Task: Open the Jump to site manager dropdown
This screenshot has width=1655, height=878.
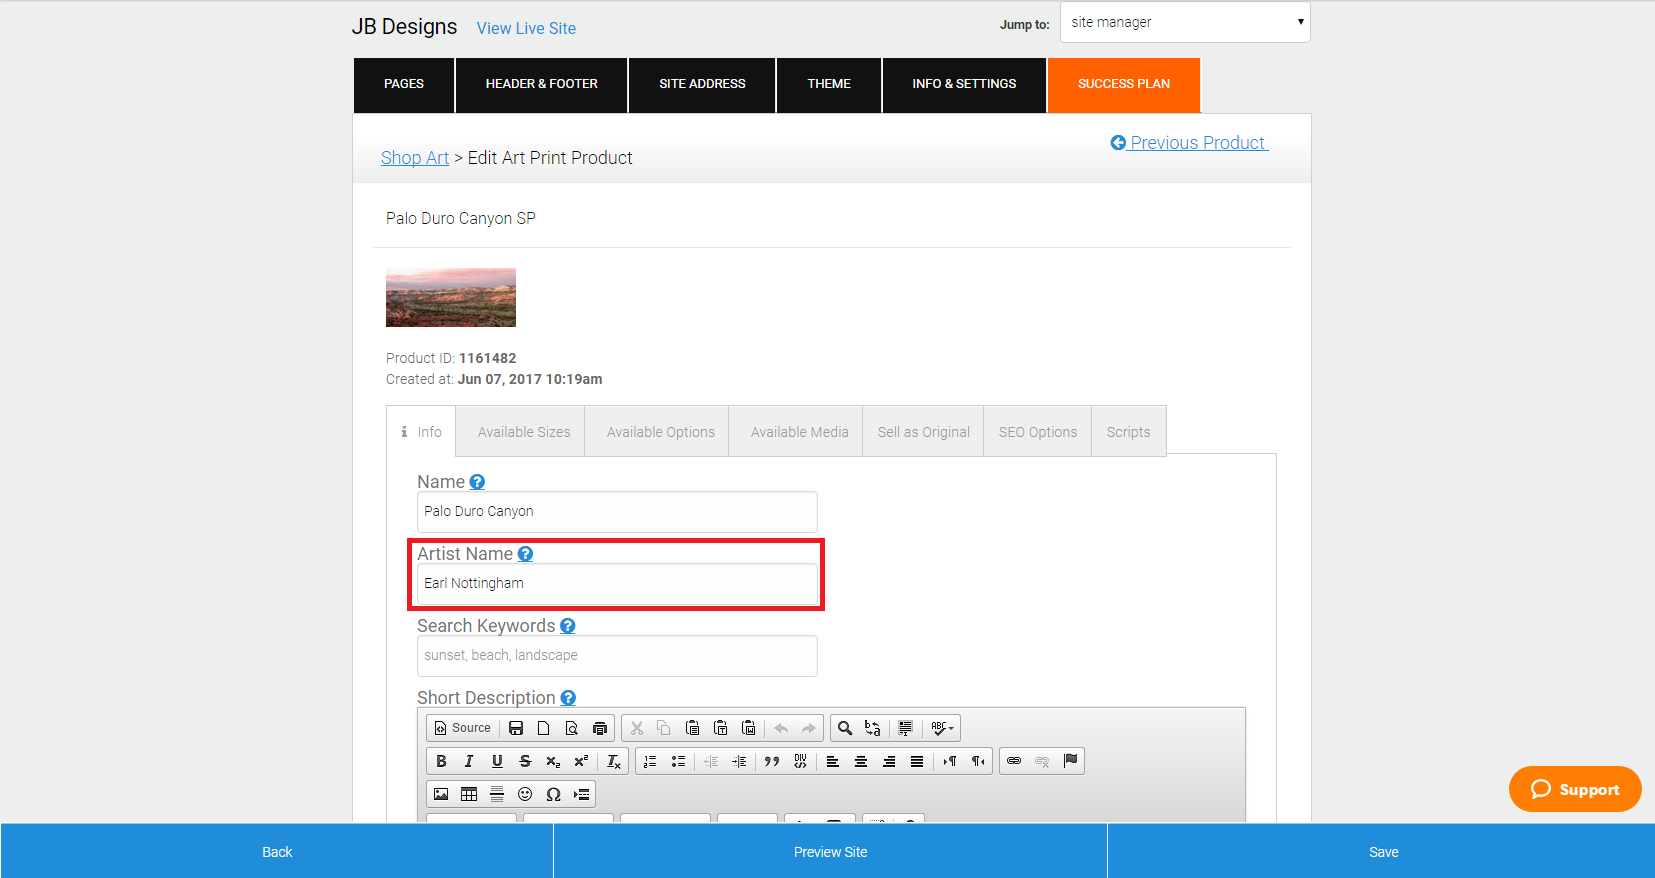Action: (1185, 22)
